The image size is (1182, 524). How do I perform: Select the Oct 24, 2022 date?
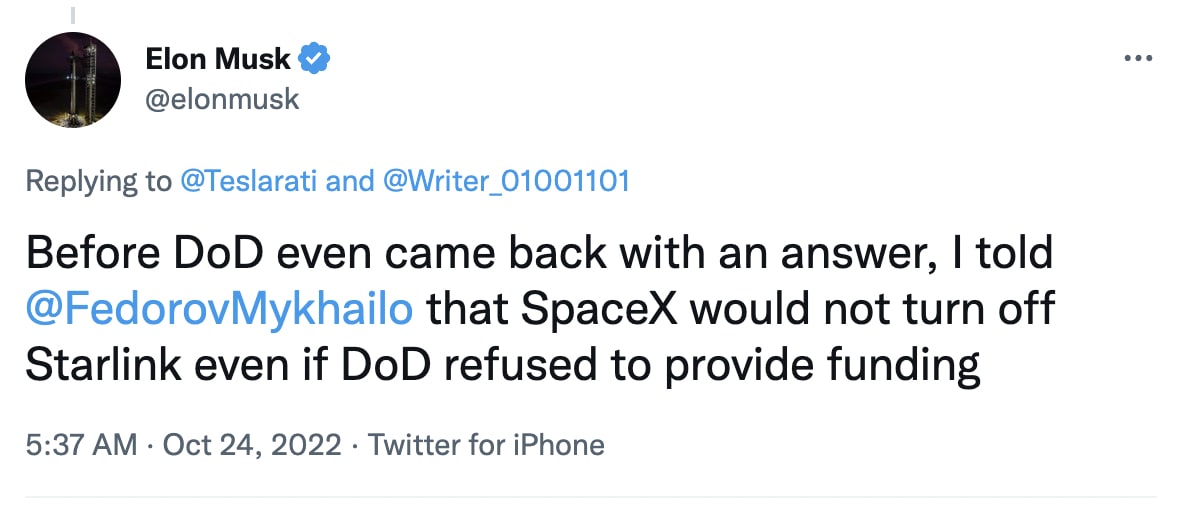(x=252, y=444)
